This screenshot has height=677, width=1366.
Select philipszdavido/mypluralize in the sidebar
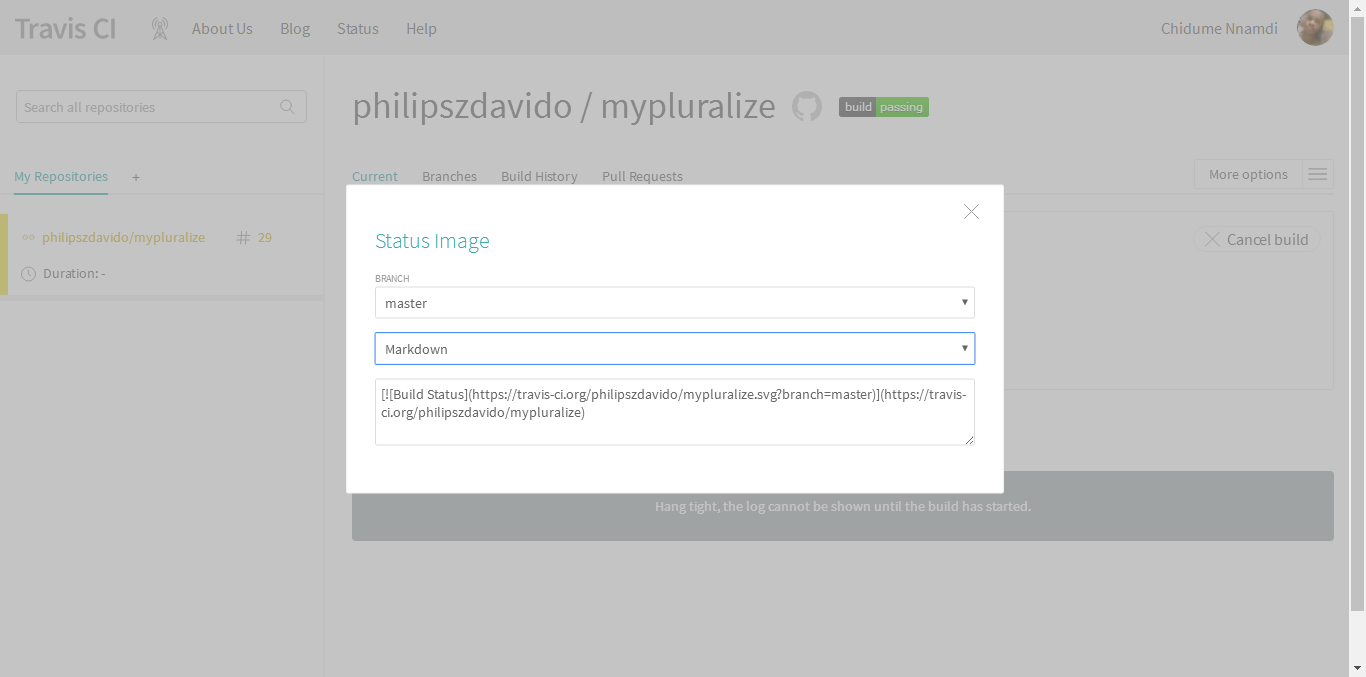[x=123, y=238]
